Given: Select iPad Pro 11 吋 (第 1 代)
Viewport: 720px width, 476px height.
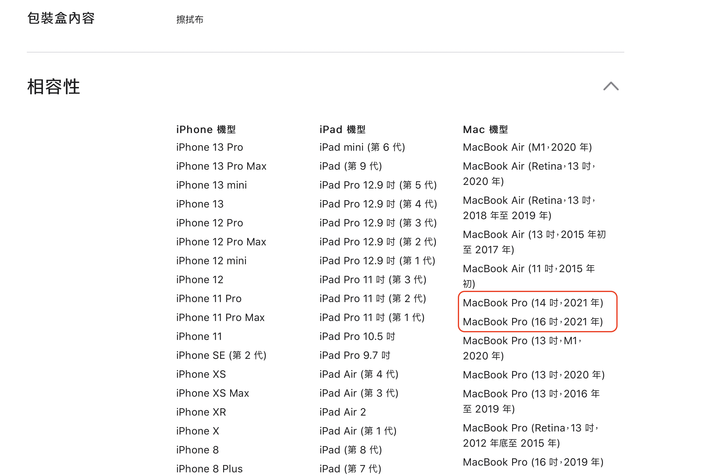Looking at the screenshot, I should pyautogui.click(x=372, y=317).
